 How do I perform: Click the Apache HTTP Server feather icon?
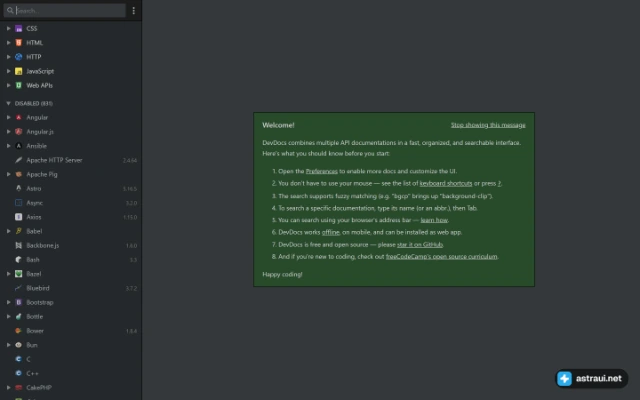coord(18,160)
